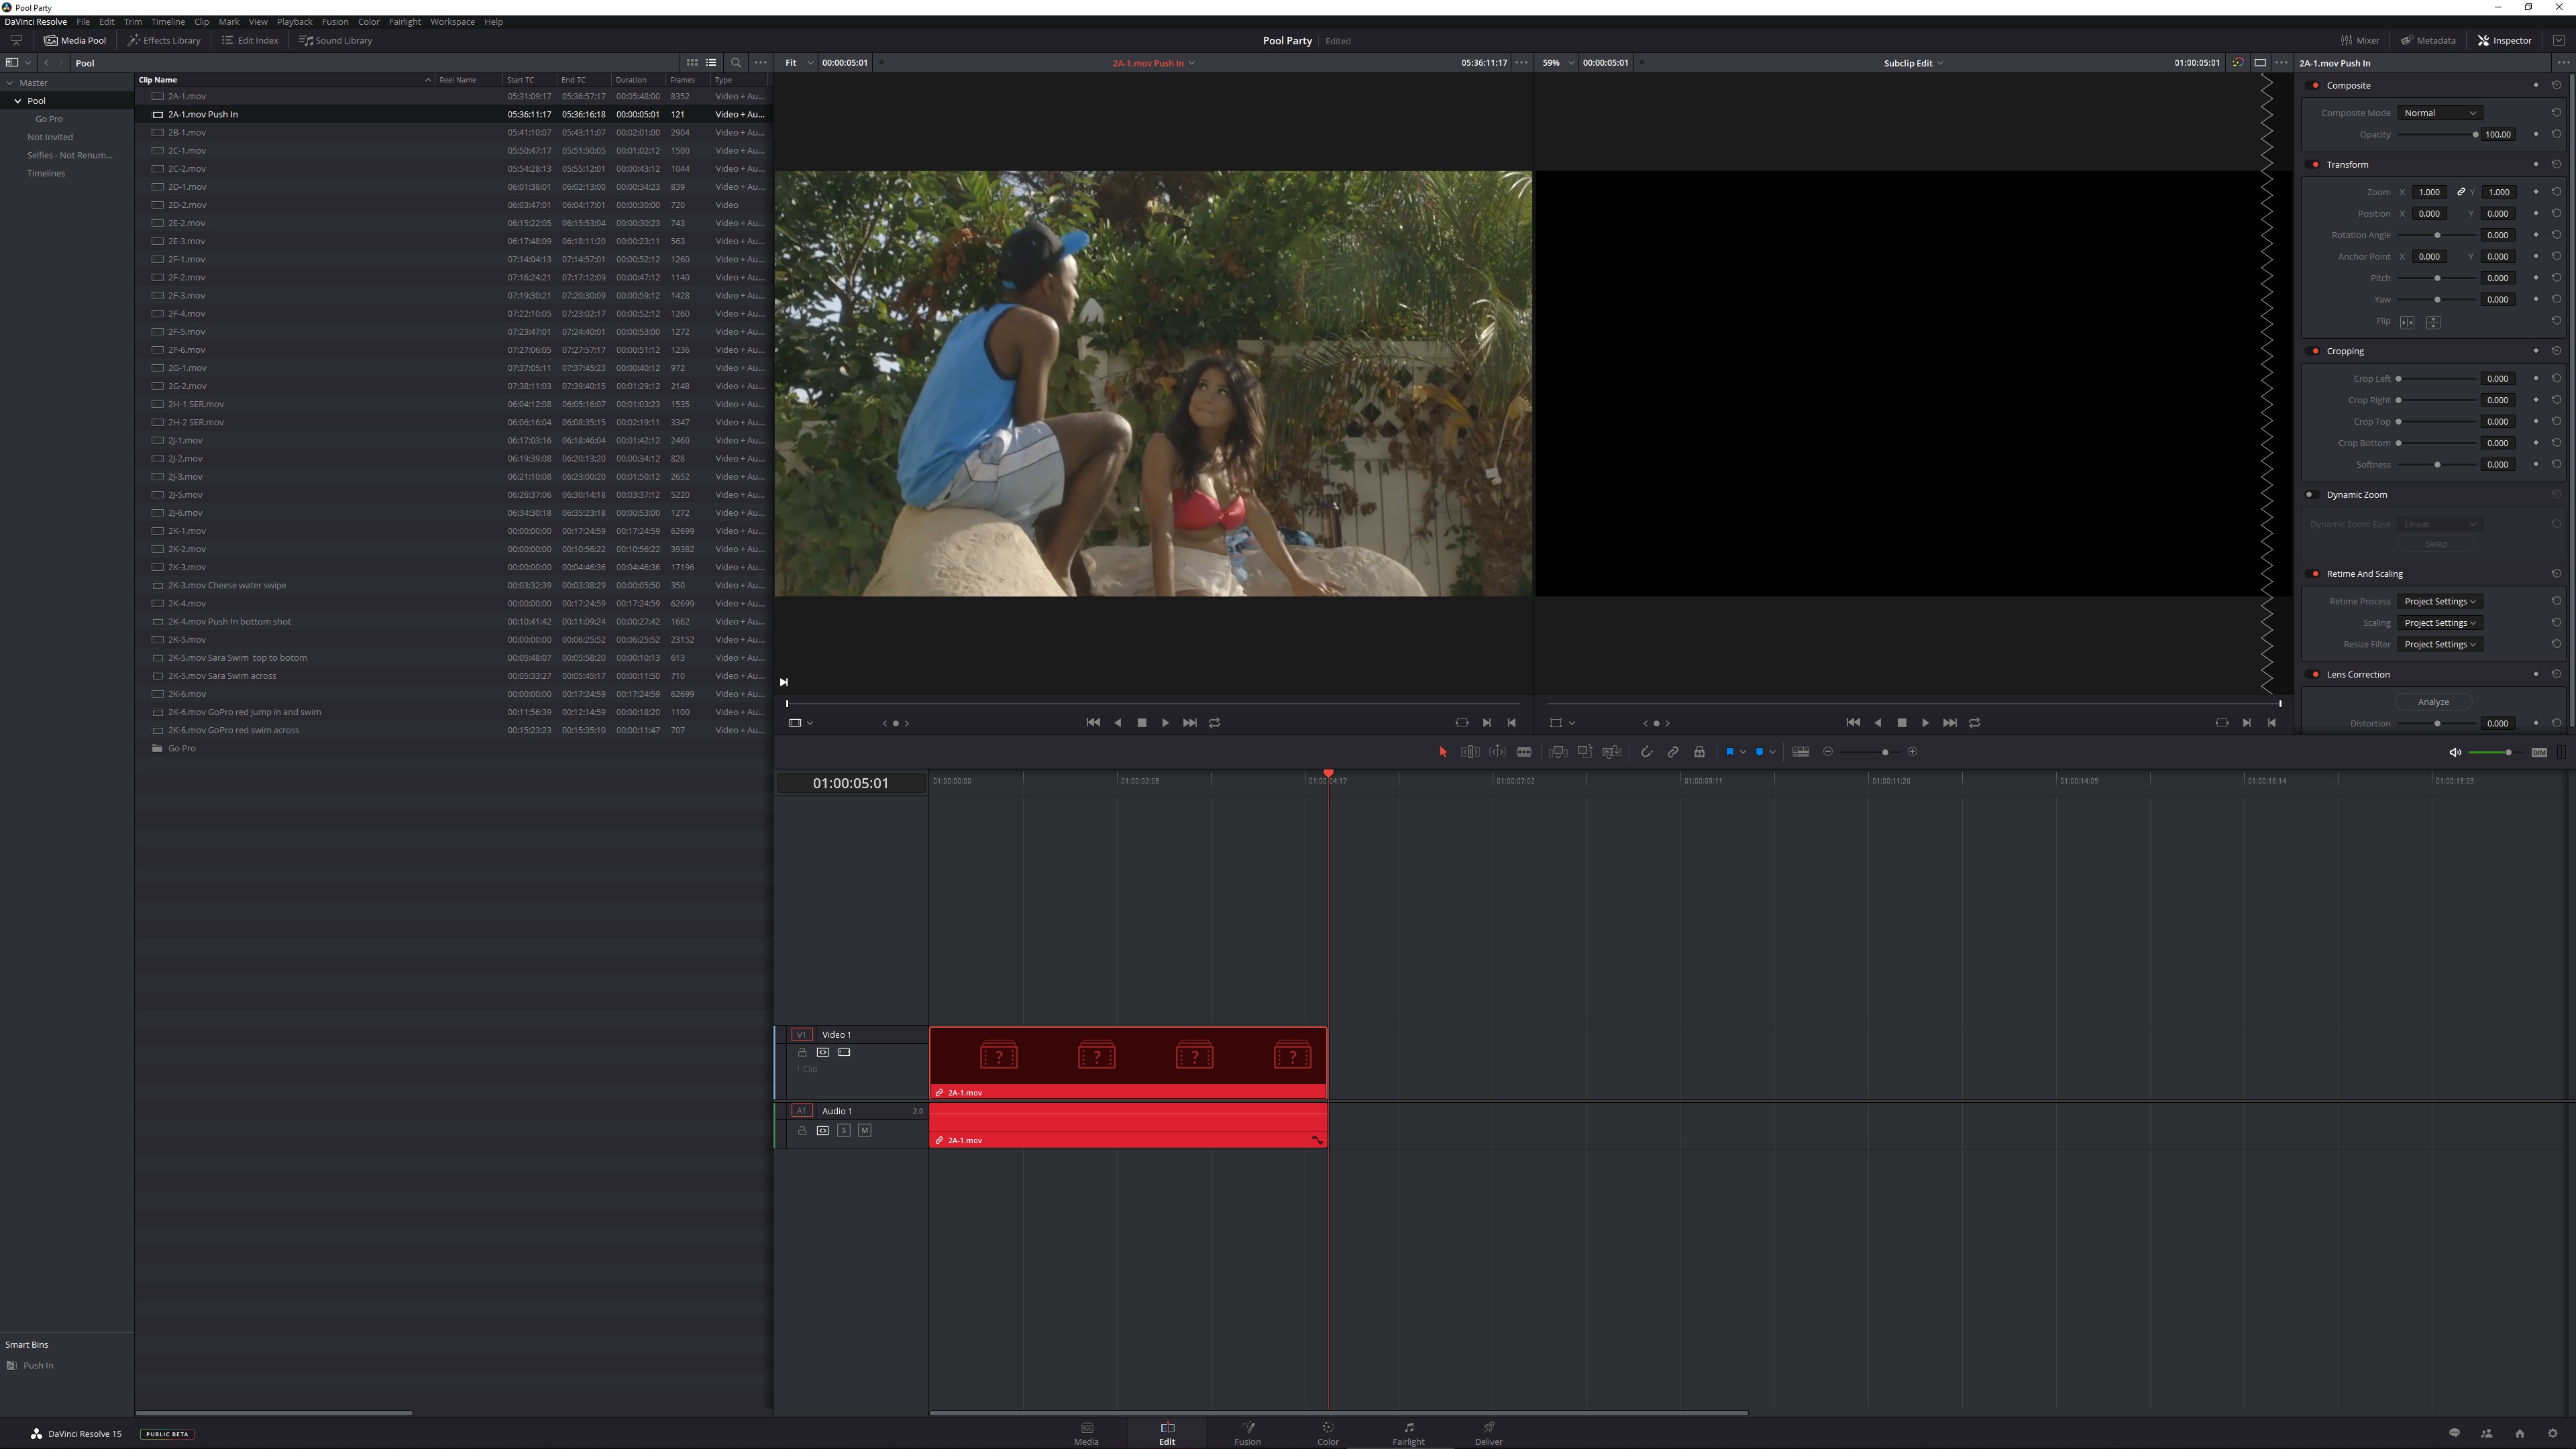Click the Analyze lens correction button

click(2433, 702)
